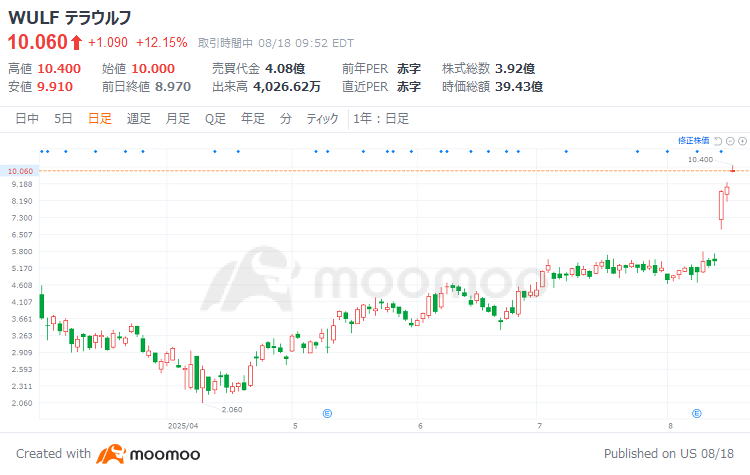Screen dimensions: 750x475
Task: Click the 時価総額 39.43億 value
Action: click(x=519, y=87)
